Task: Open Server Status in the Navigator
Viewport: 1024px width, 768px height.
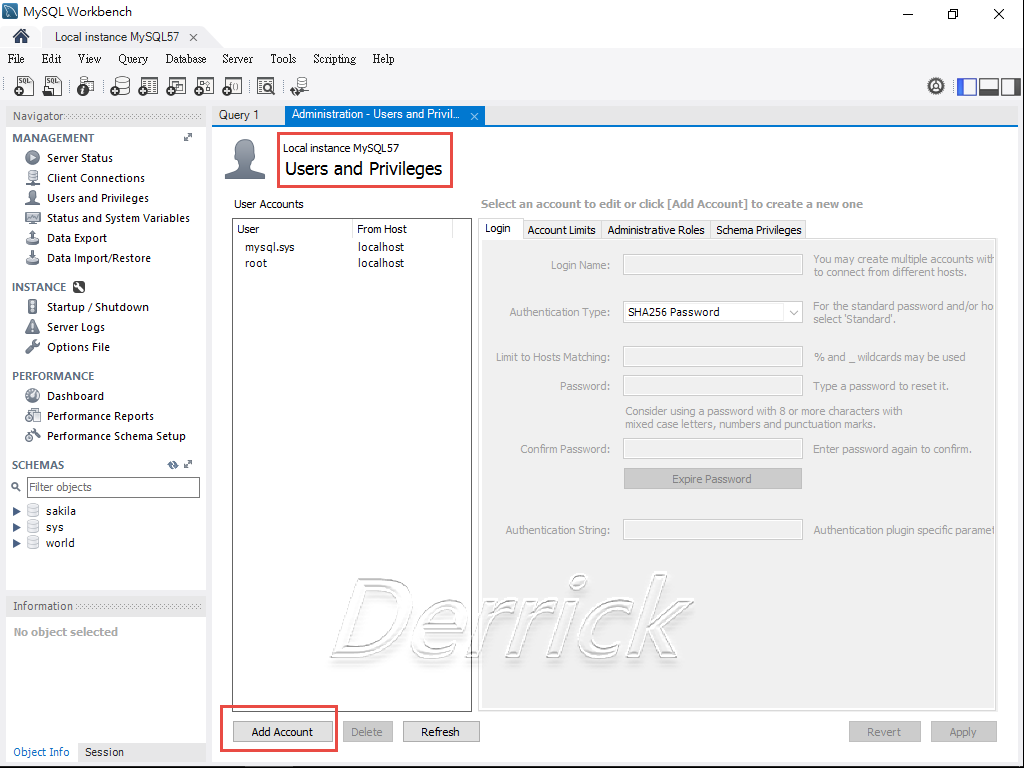Action: click(79, 158)
